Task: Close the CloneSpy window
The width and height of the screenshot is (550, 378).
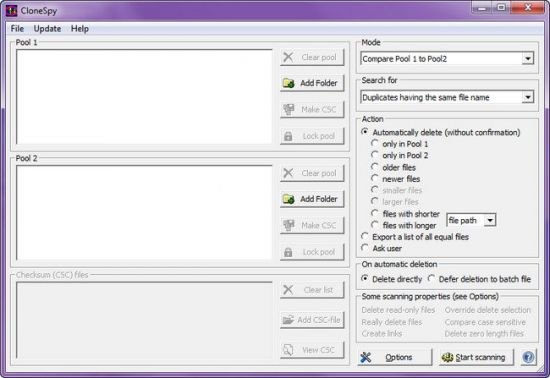Action: point(528,7)
